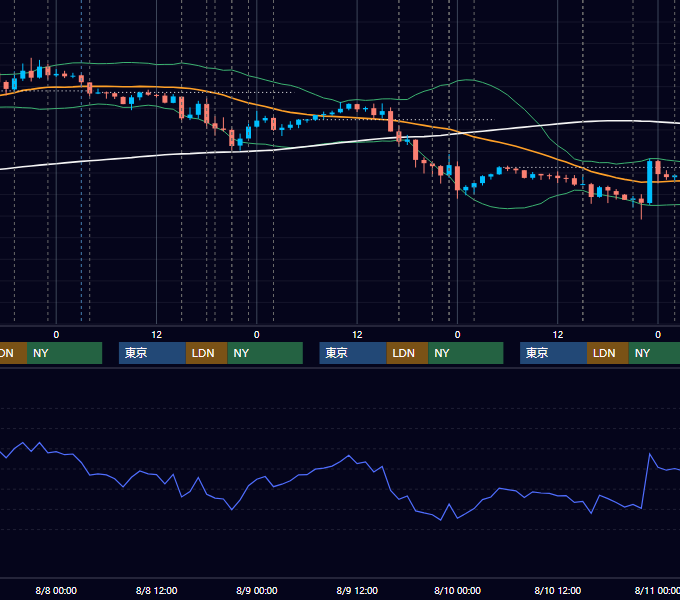Select the 東京 session block on 8/10

coord(553,353)
